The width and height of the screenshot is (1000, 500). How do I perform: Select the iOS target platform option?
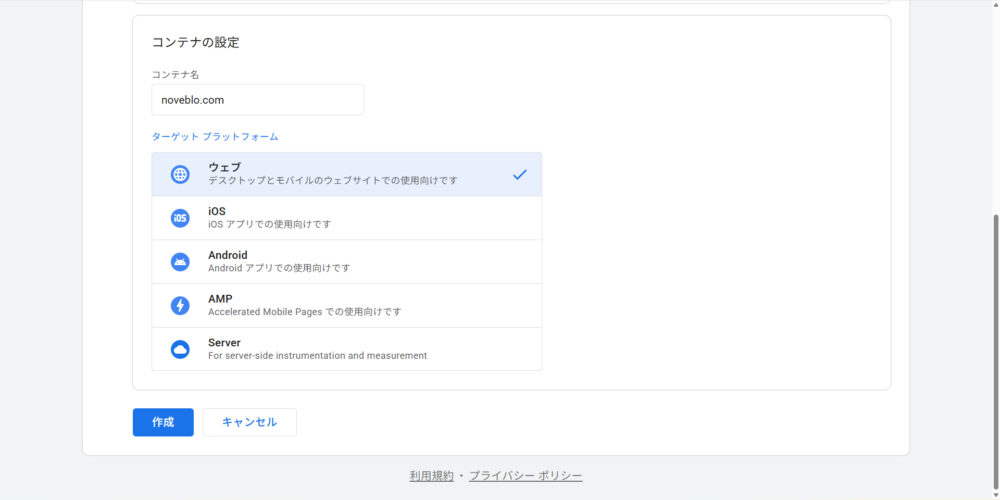(x=346, y=218)
